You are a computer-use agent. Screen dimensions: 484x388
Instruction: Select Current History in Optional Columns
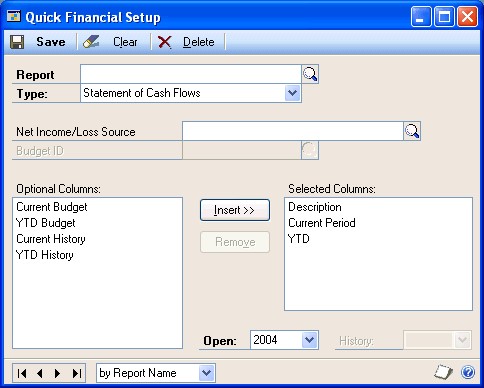pyautogui.click(x=51, y=239)
